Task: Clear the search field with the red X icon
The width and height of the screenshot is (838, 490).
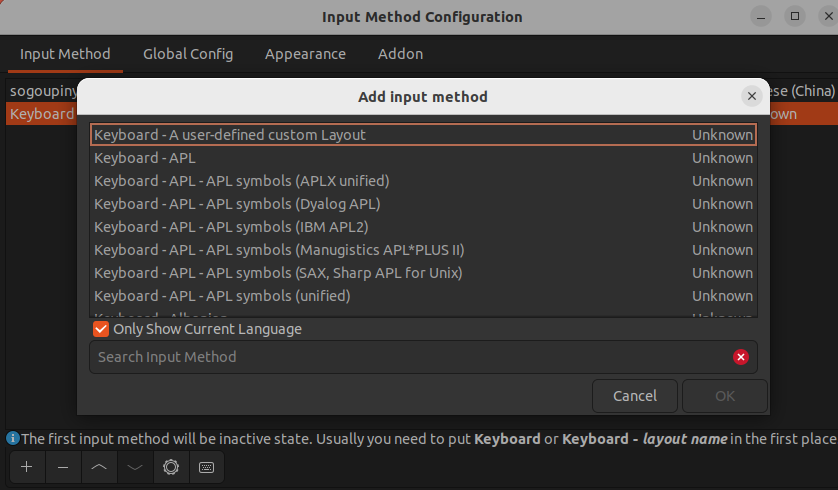Action: click(740, 357)
